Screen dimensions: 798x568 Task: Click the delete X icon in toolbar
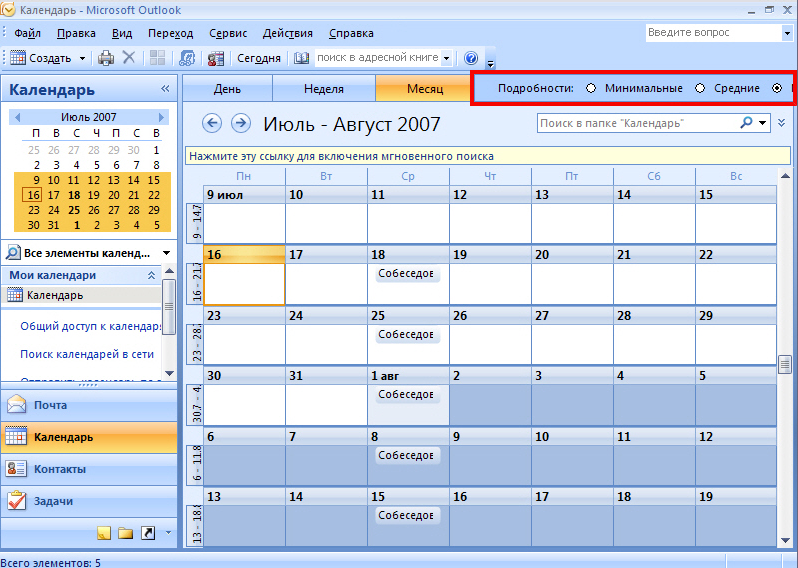(x=129, y=58)
